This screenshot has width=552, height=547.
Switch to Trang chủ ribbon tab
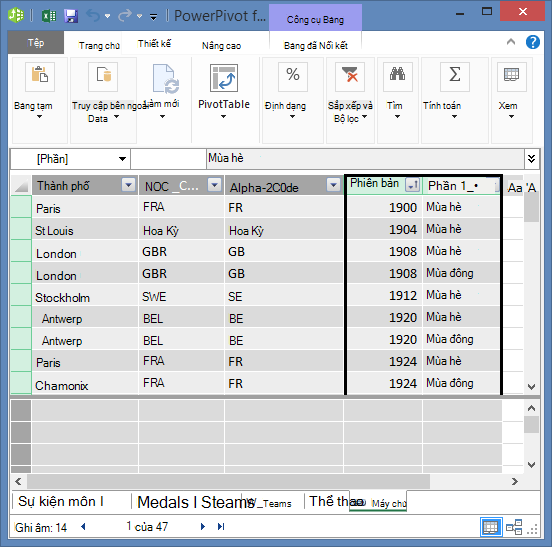tap(99, 45)
